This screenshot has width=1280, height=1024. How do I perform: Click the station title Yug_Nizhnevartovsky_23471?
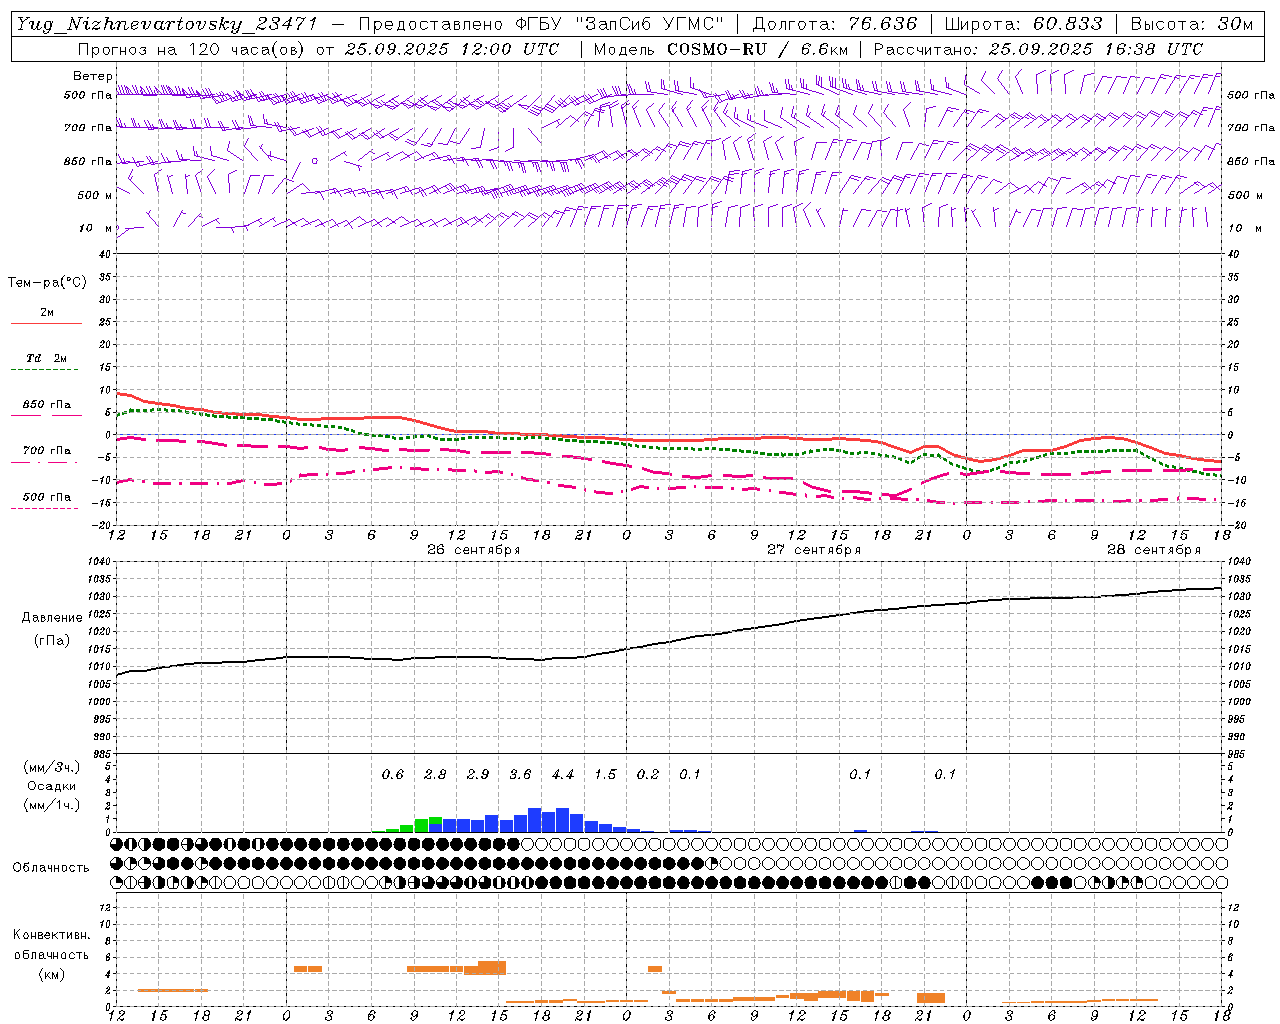pyautogui.click(x=167, y=24)
